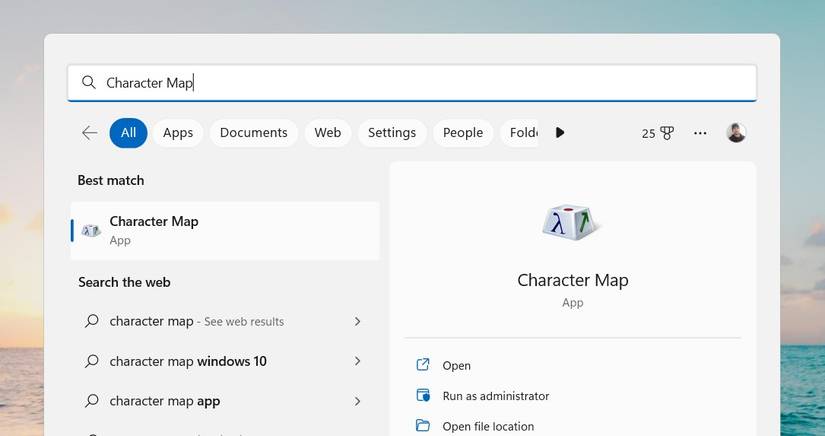Click the user profile avatar
The width and height of the screenshot is (825, 436).
[736, 133]
